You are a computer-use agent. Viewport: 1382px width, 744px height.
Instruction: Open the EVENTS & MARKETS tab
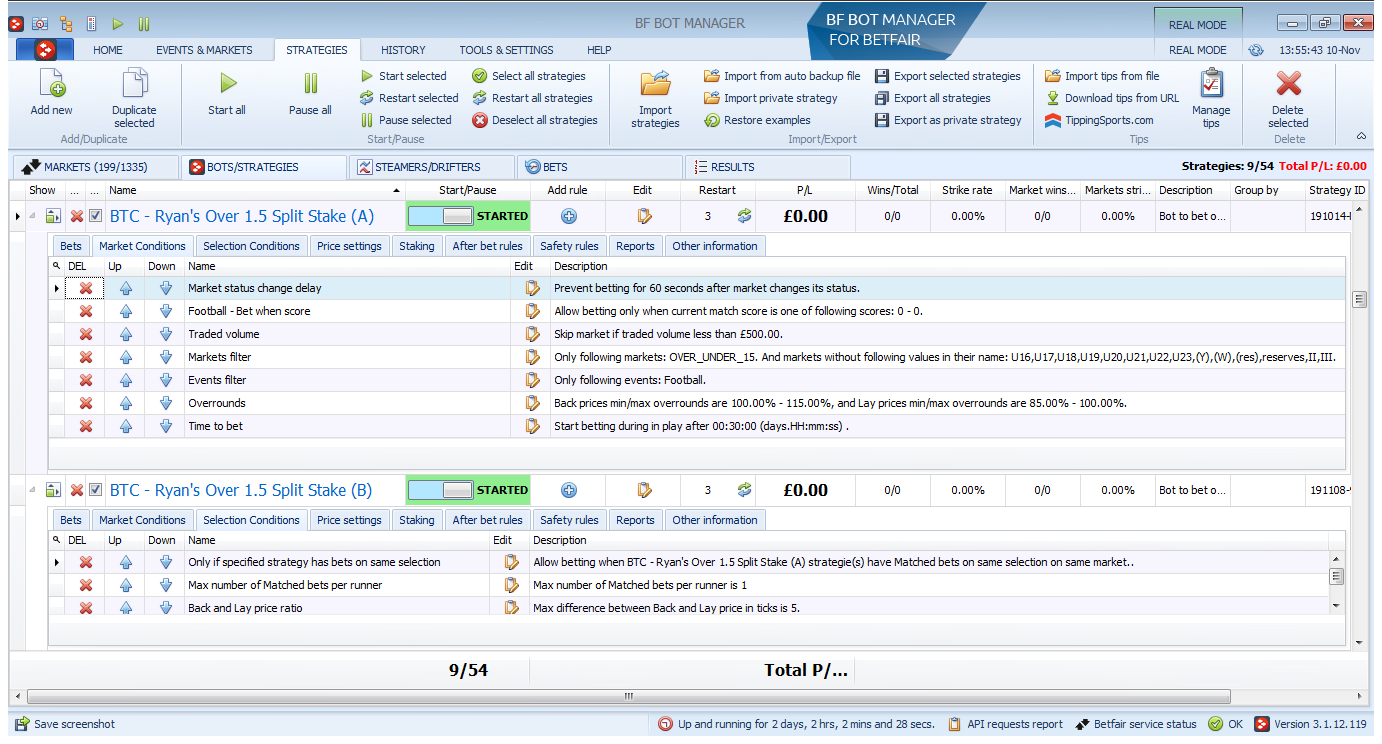[x=204, y=50]
